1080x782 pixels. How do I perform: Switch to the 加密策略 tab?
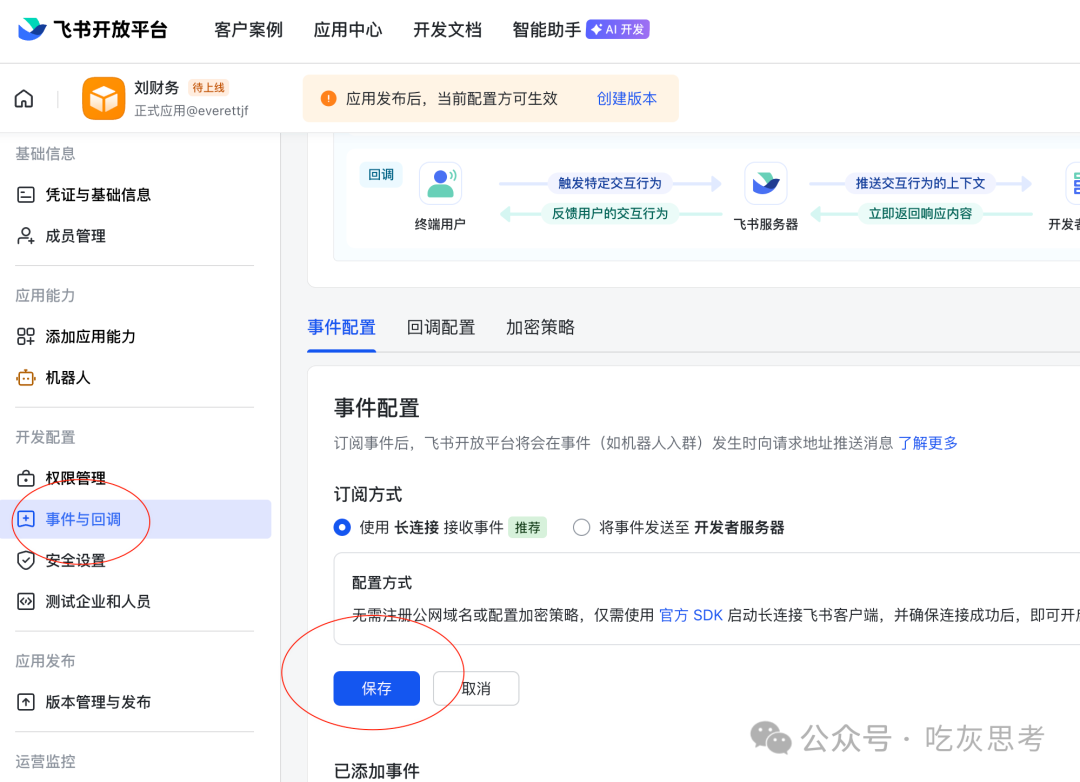coord(540,327)
